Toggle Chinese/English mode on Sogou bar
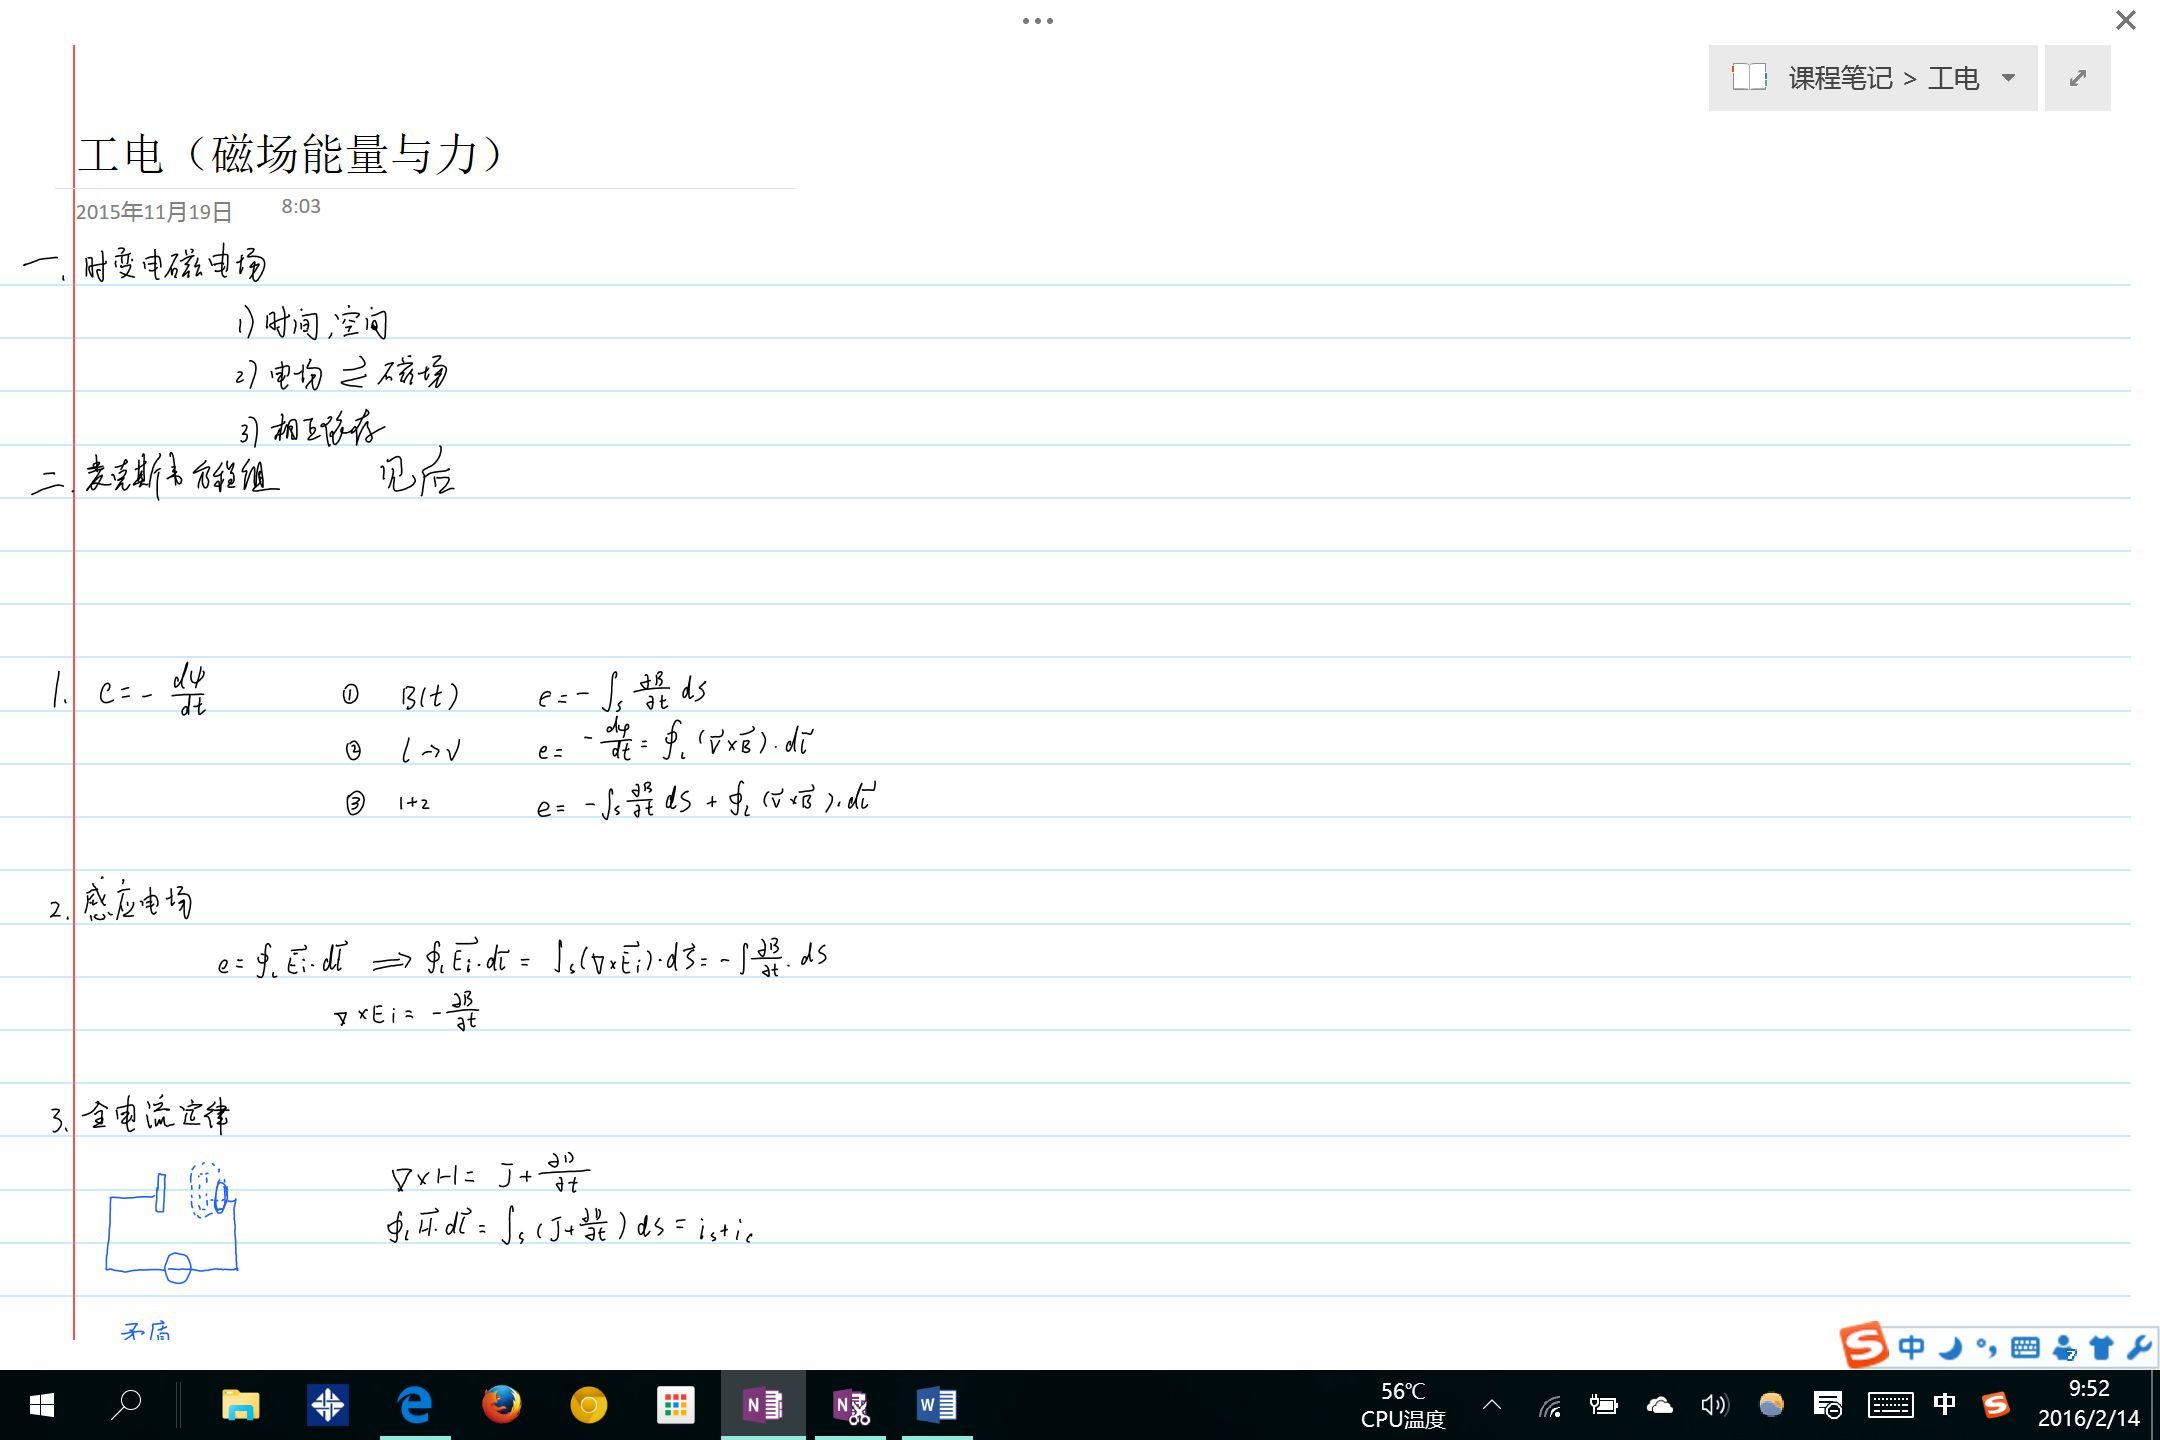The width and height of the screenshot is (2160, 1440). 1911,1347
